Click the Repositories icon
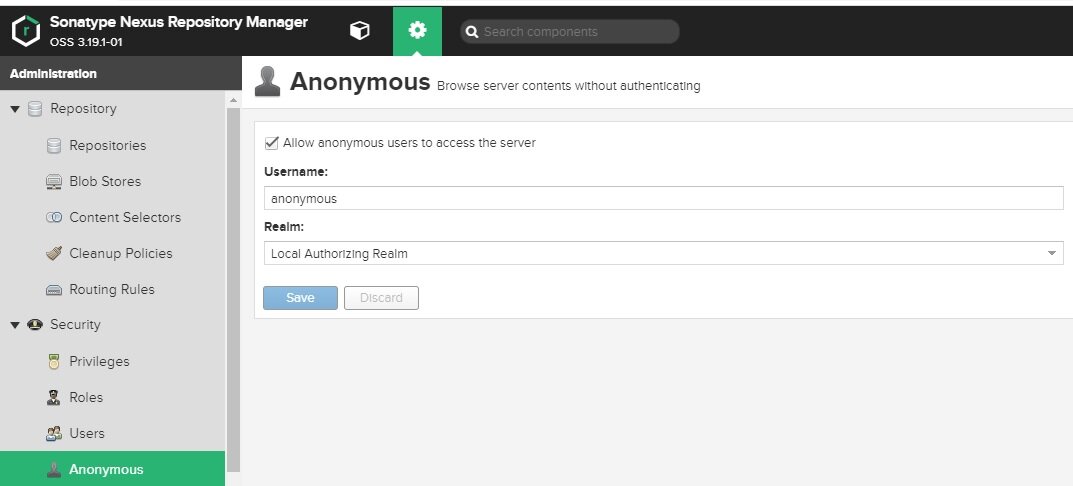Viewport: 1073px width, 486px height. (54, 146)
